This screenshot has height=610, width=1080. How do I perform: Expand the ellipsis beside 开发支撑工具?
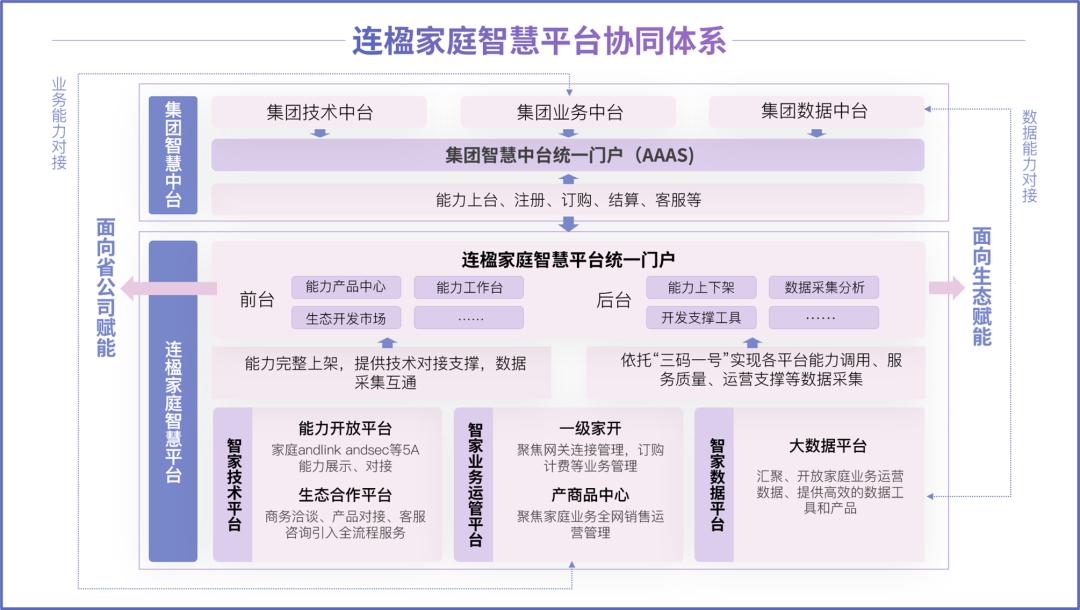coord(822,319)
